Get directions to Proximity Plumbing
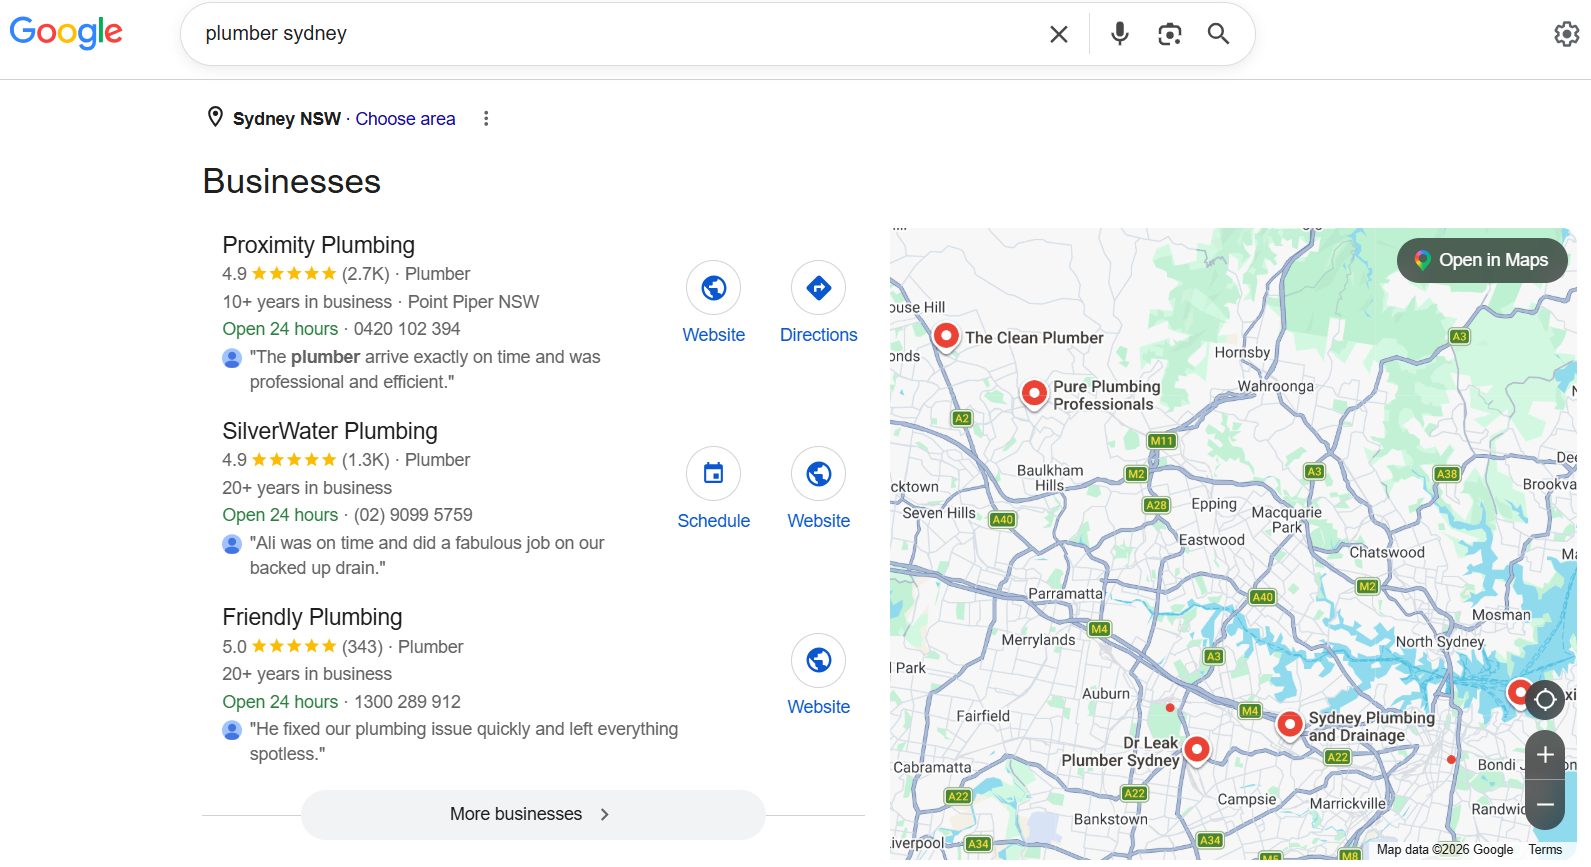1591x867 pixels. tap(819, 288)
